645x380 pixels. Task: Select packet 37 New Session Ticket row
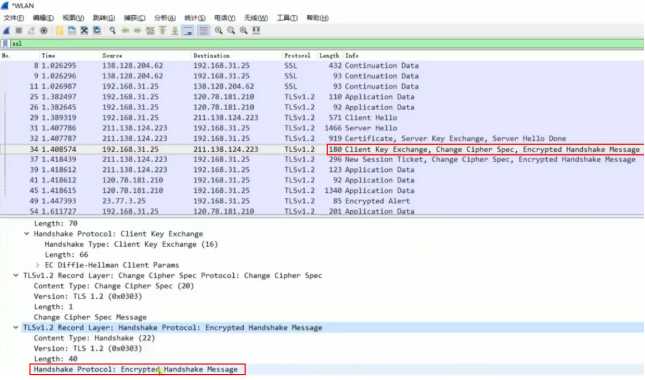click(x=322, y=159)
